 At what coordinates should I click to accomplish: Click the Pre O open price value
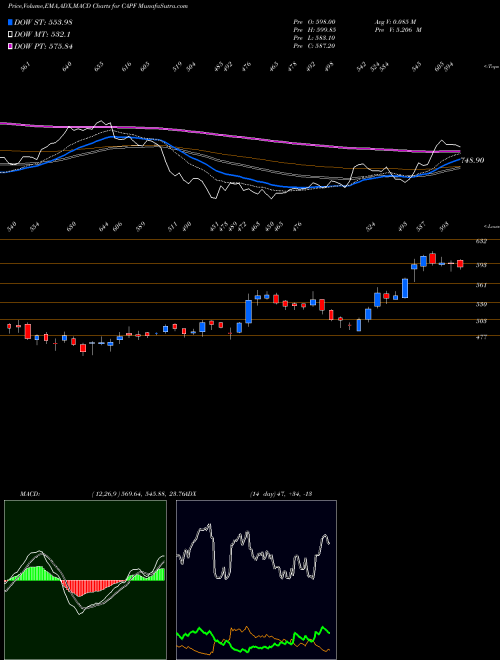(314, 21)
